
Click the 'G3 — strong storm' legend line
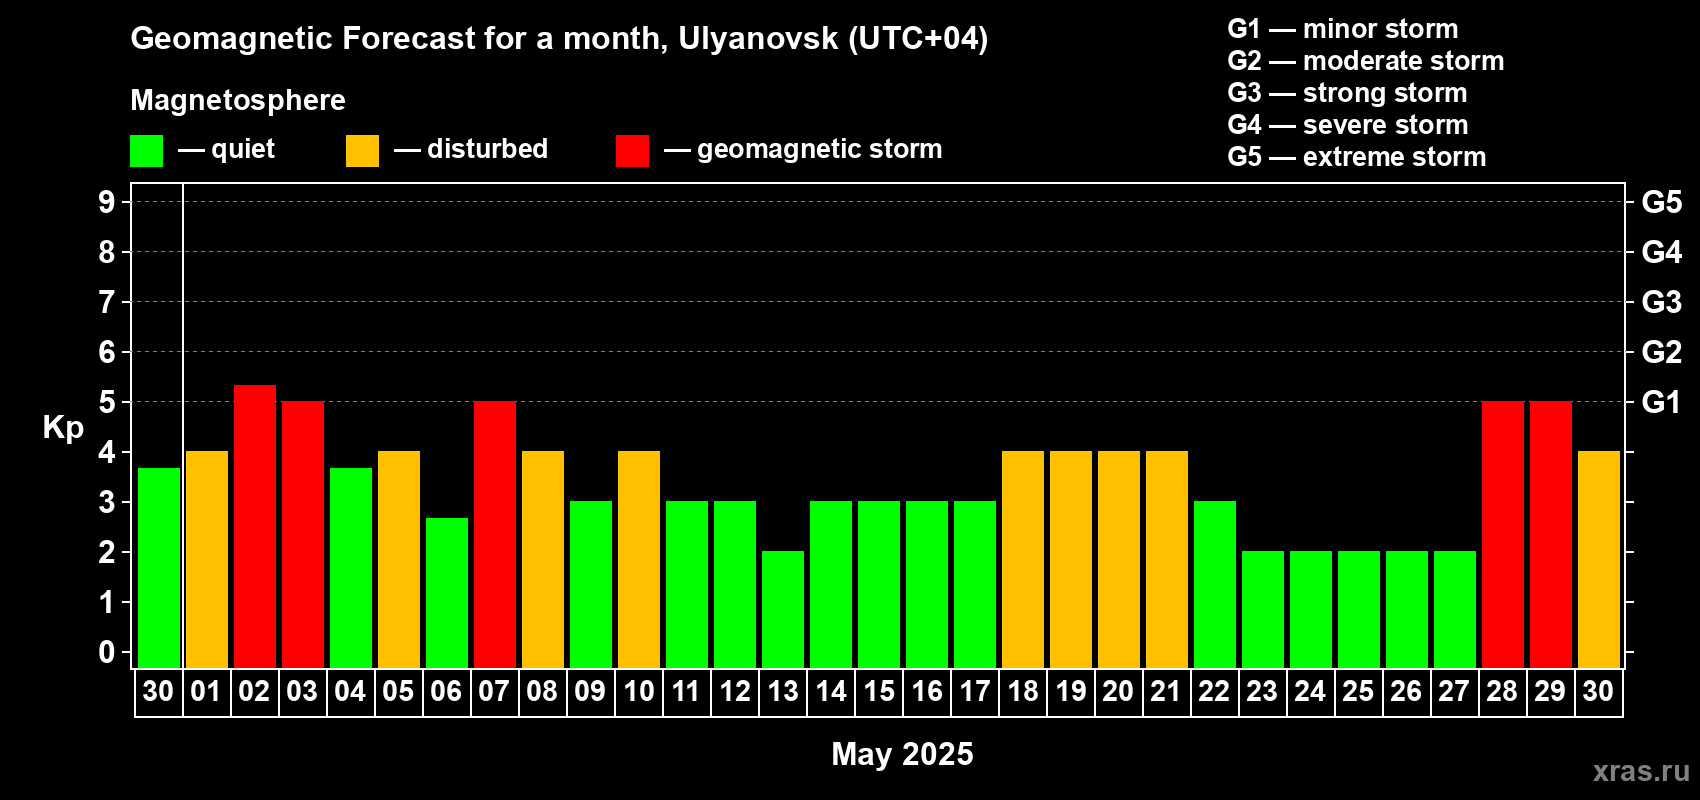coord(1347,93)
